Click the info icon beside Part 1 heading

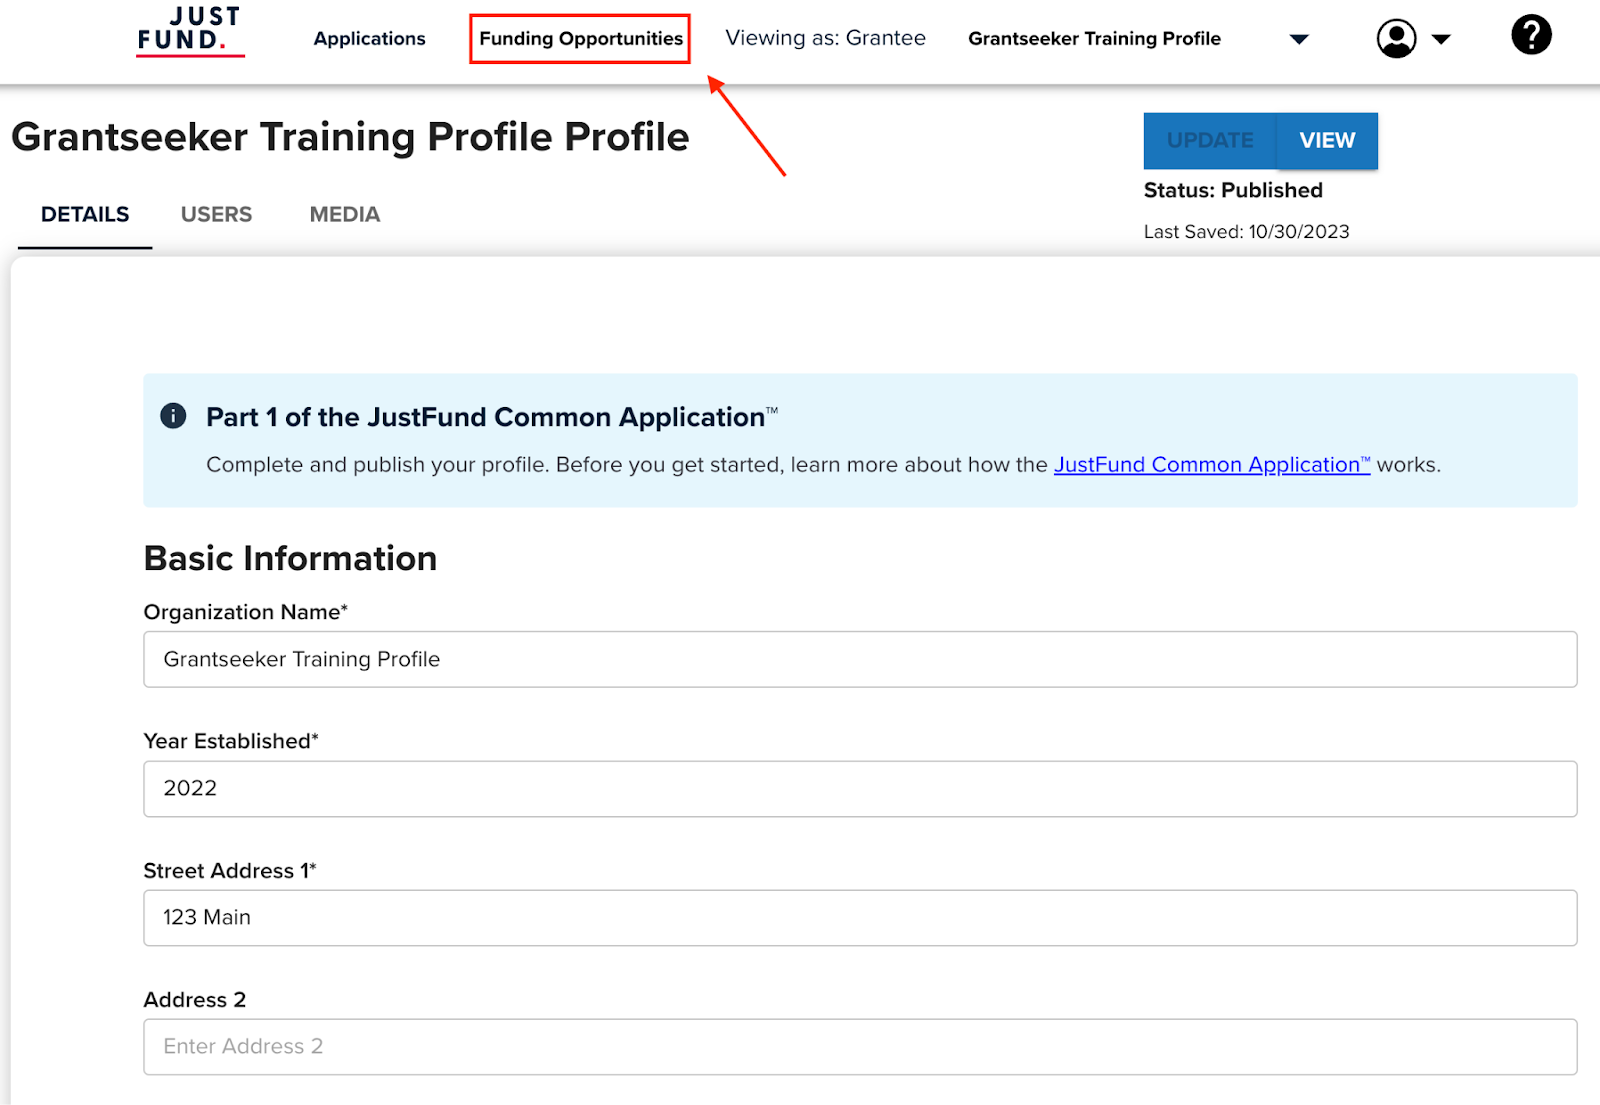[x=173, y=416]
